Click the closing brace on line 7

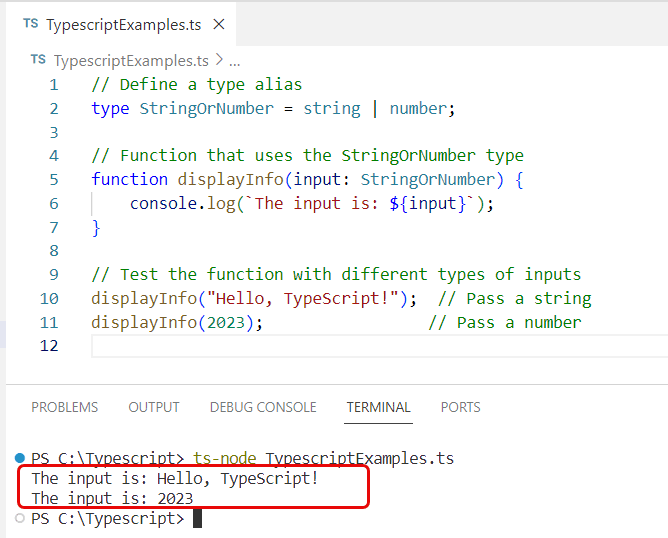coord(96,228)
